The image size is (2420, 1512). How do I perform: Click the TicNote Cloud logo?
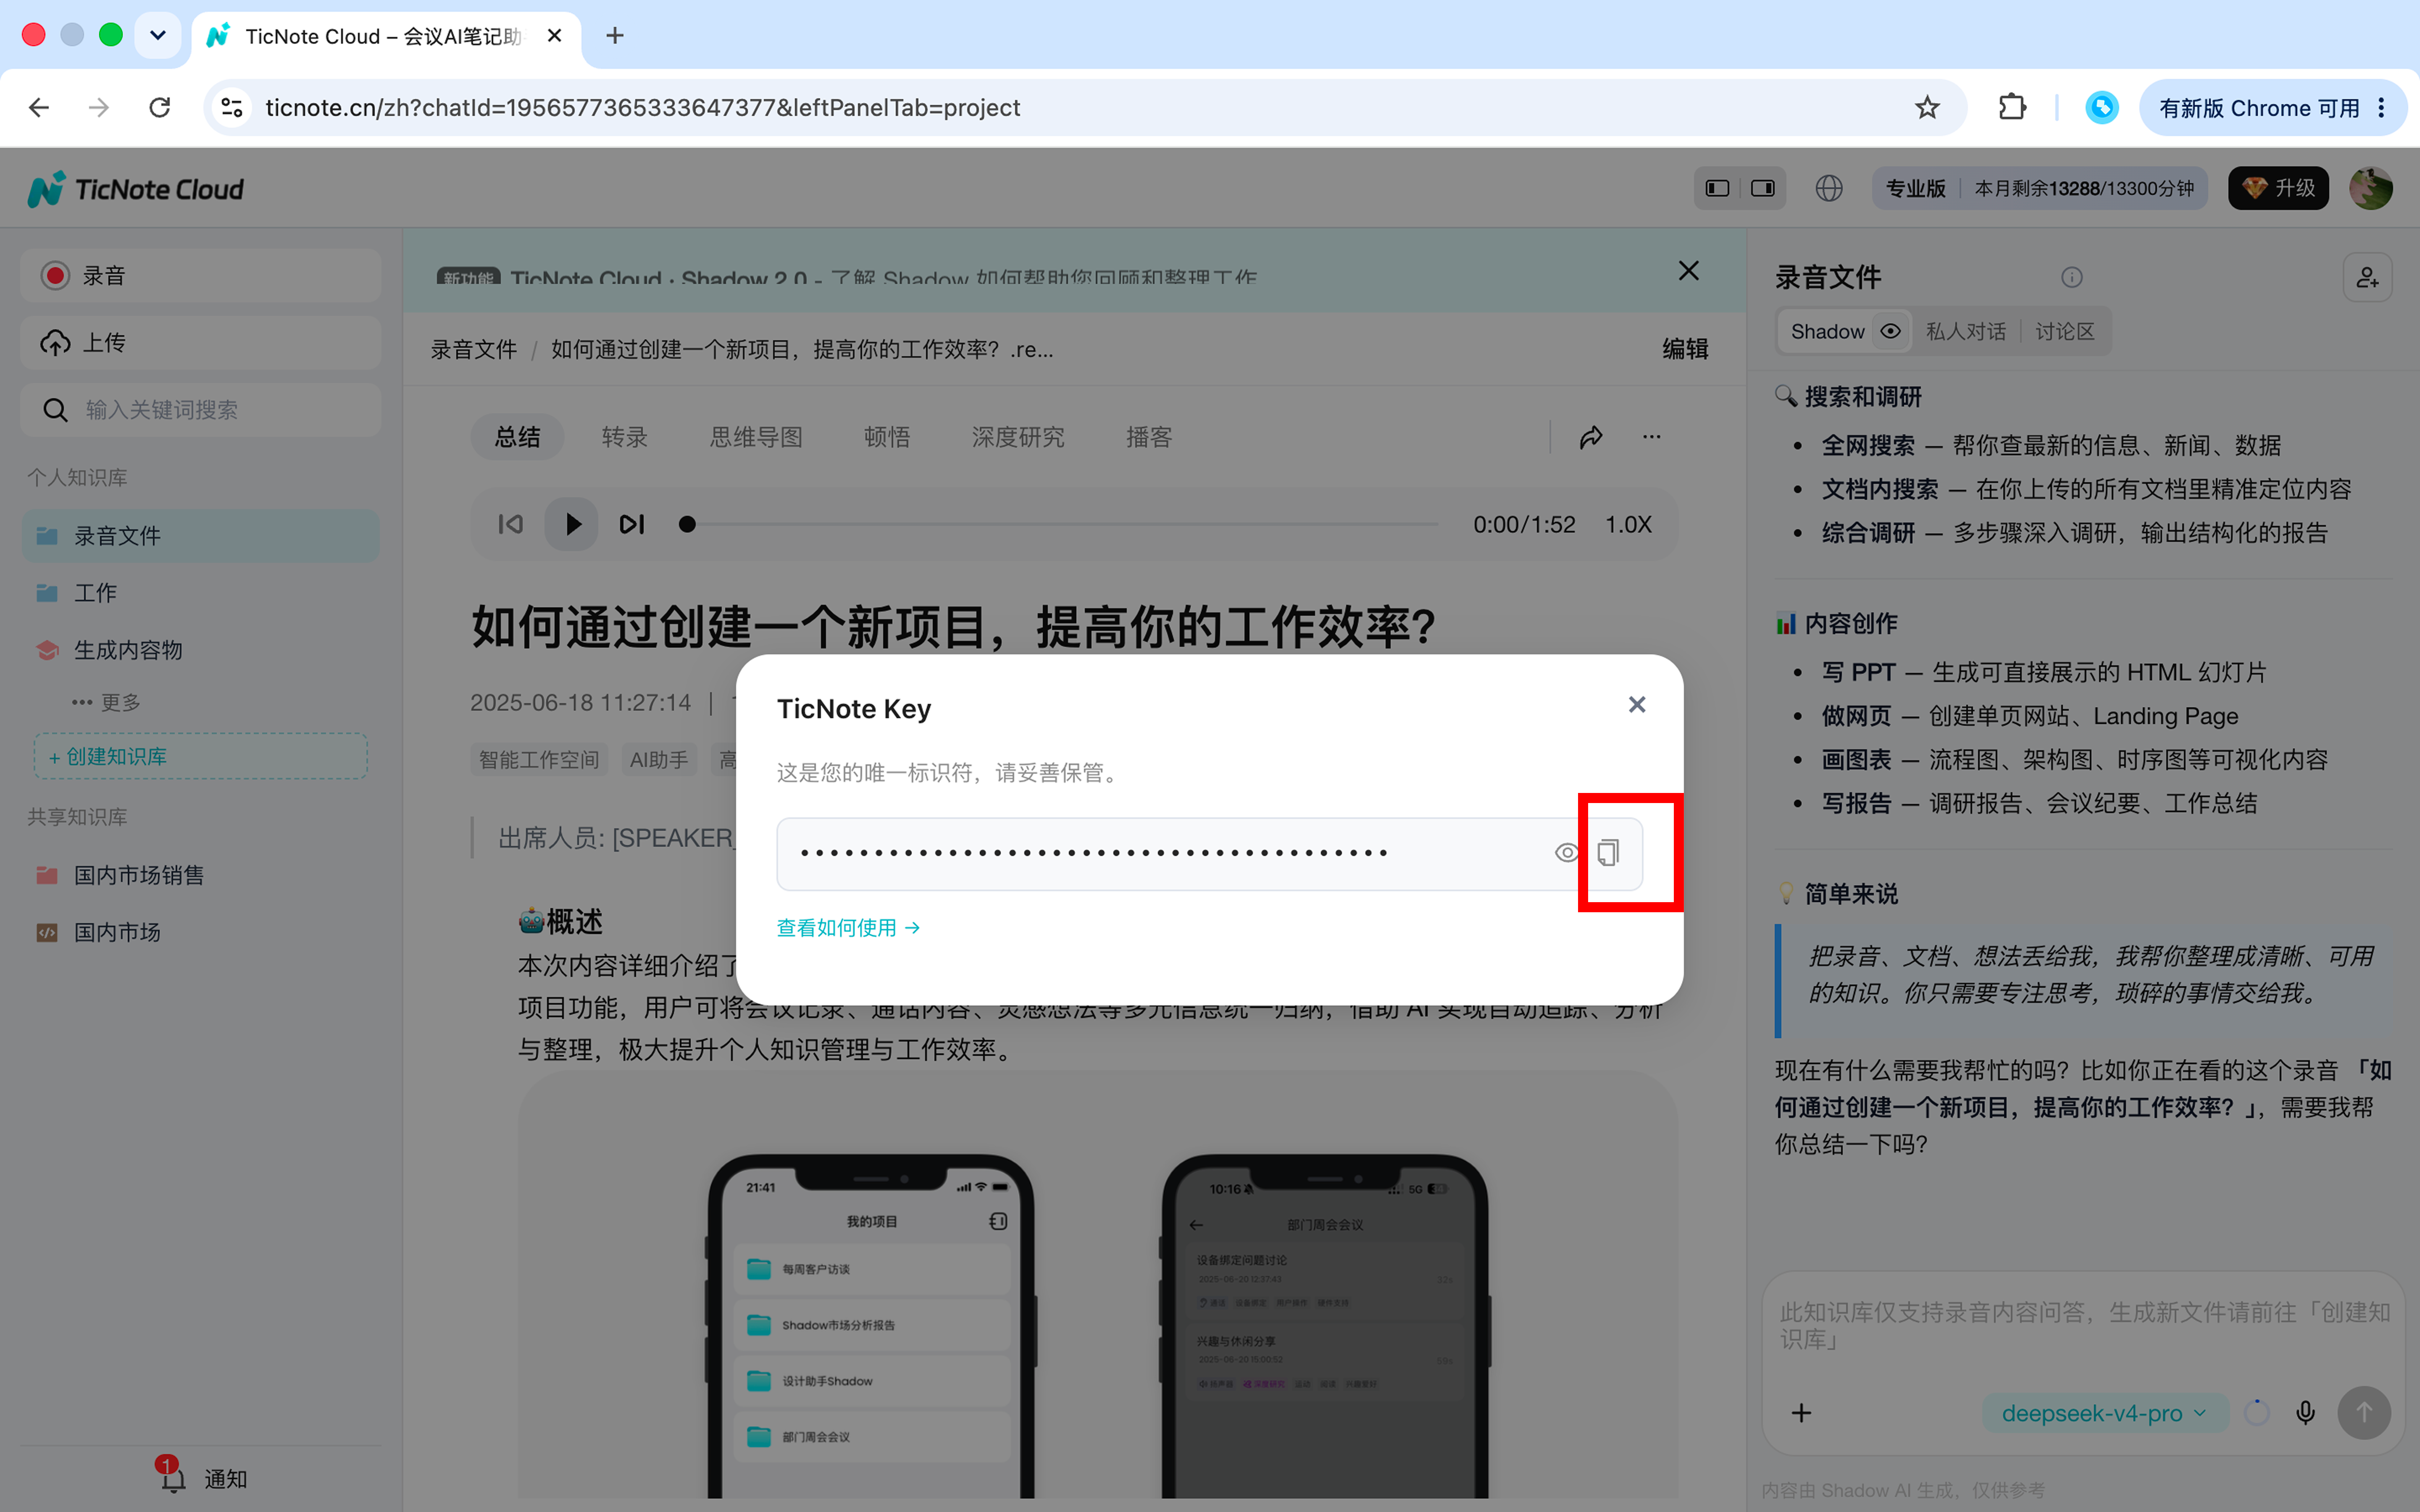[x=137, y=188]
